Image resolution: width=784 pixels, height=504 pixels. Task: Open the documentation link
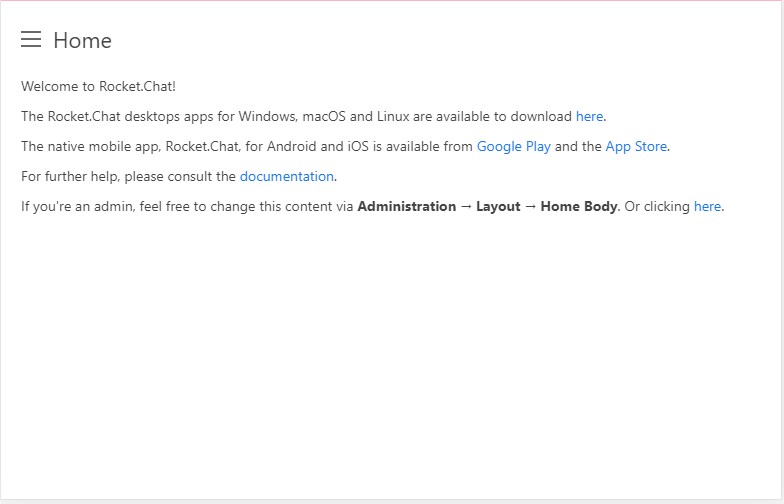[286, 176]
